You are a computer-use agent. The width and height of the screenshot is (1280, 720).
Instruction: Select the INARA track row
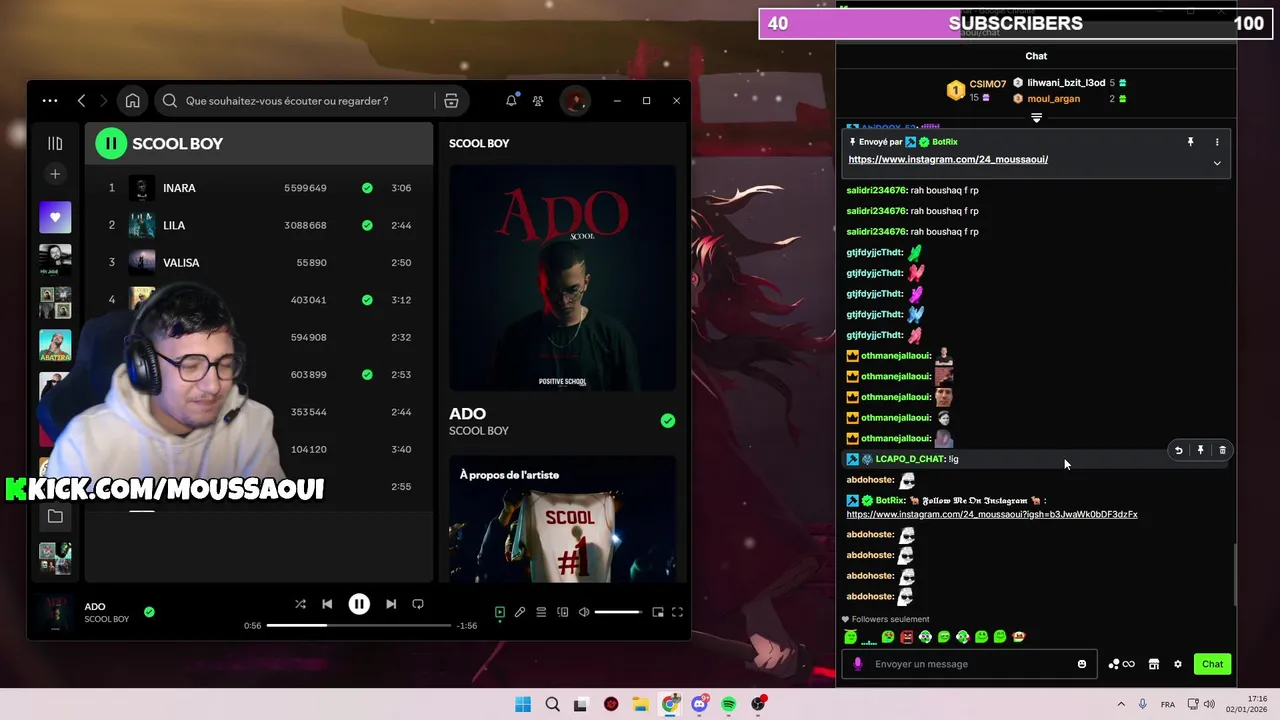click(x=260, y=188)
